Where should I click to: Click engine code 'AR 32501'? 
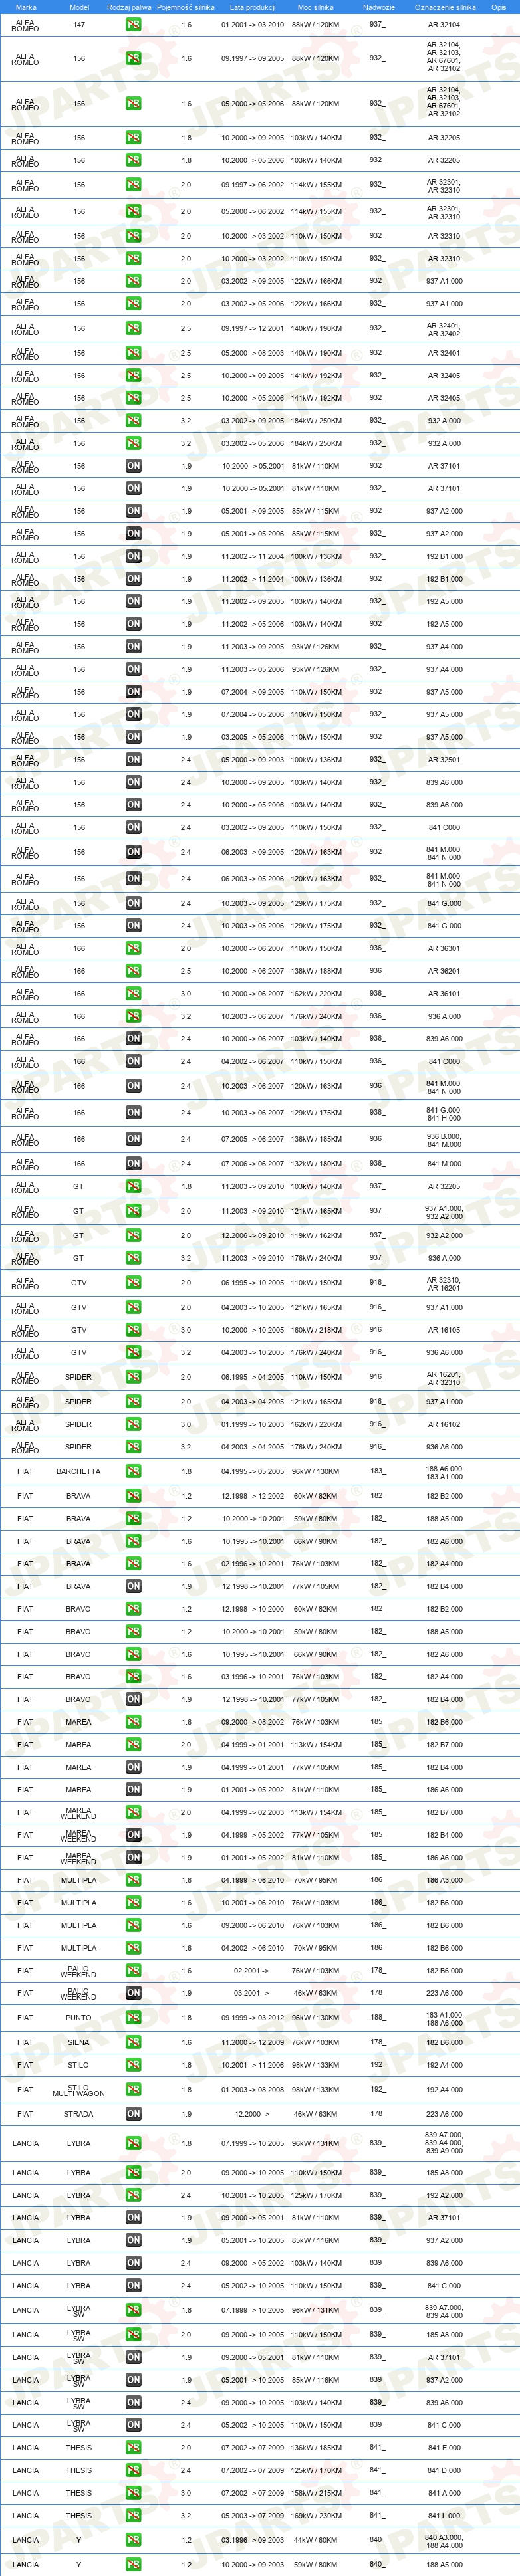(444, 759)
